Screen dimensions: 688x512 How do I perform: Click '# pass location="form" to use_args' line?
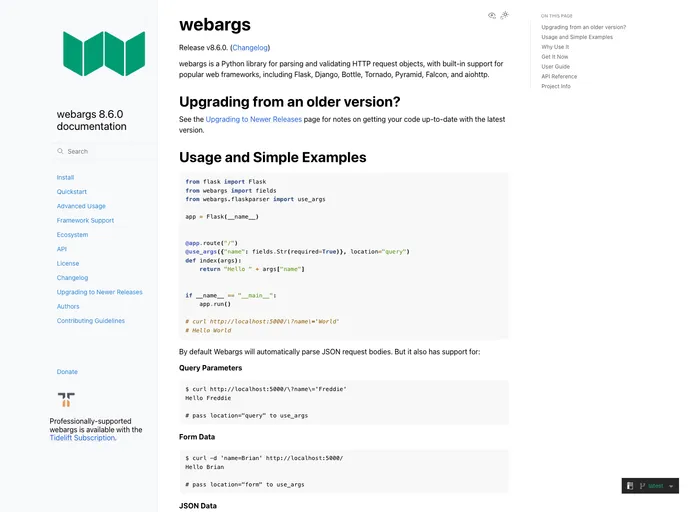point(244,485)
